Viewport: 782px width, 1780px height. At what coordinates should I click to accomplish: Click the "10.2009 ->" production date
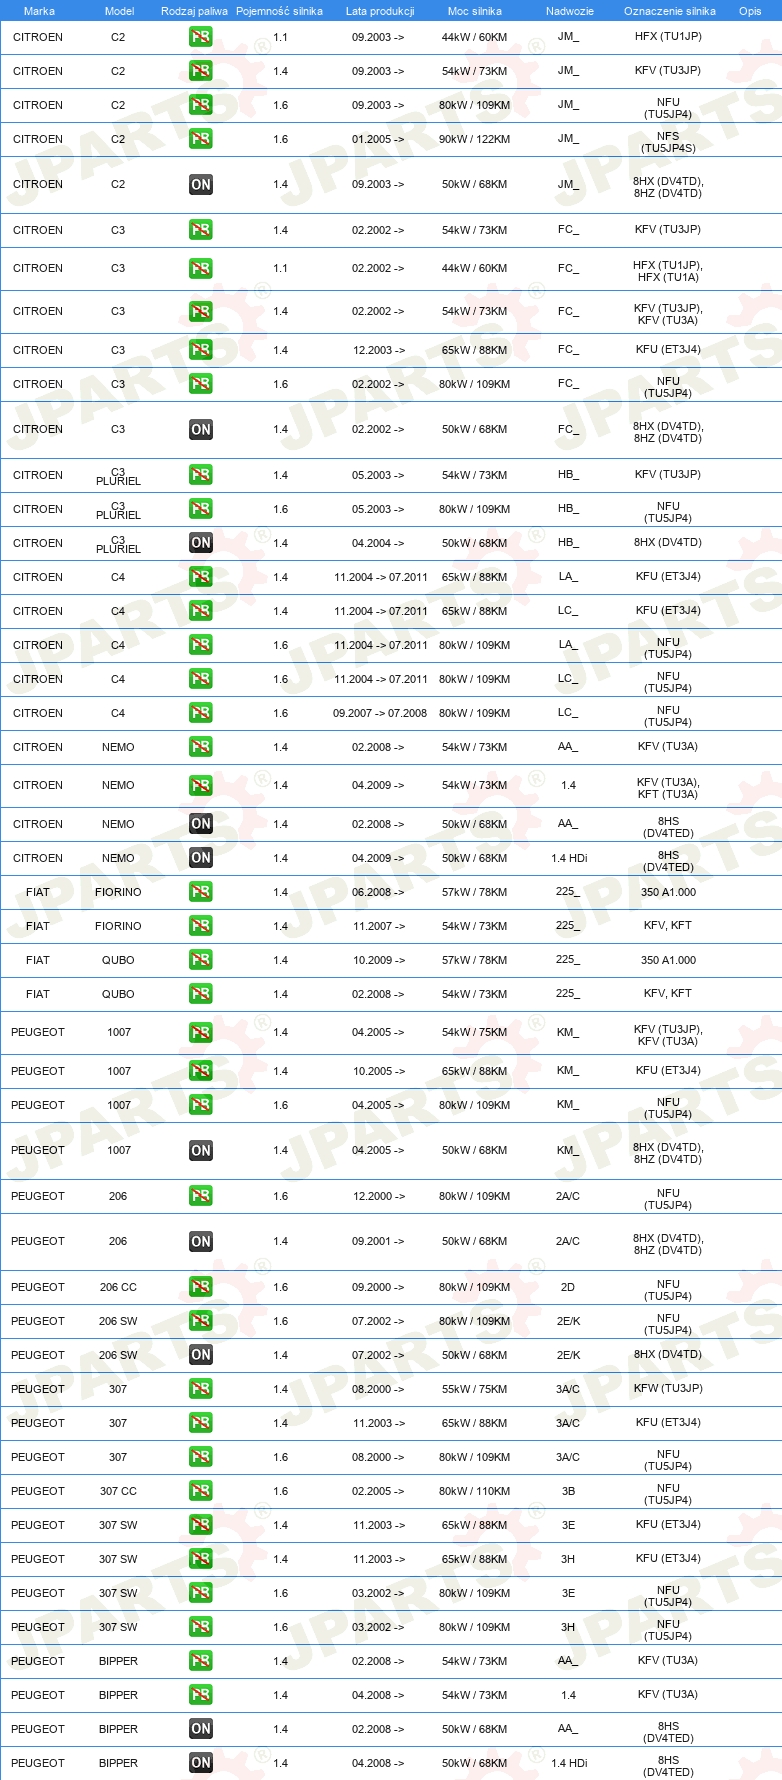coord(378,960)
